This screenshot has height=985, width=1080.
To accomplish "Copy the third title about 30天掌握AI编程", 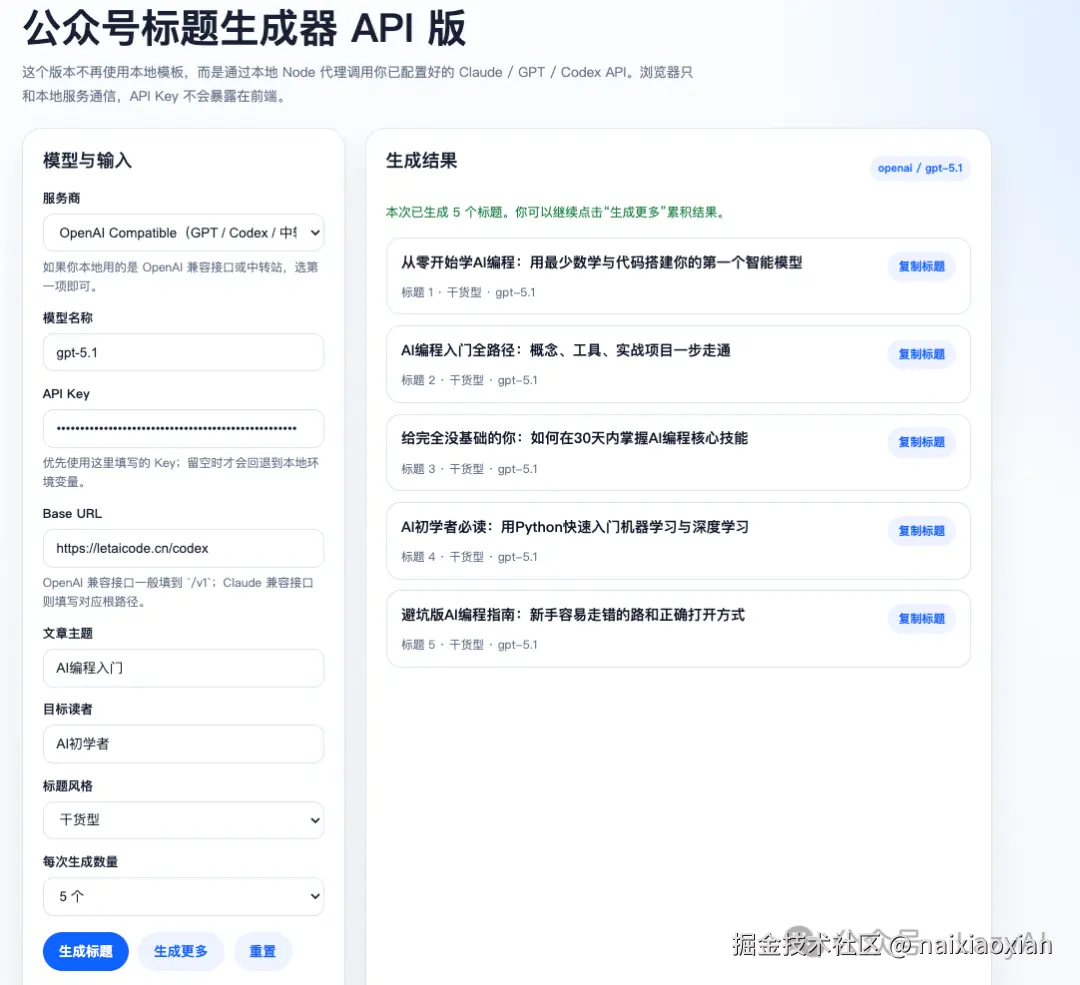I will click(x=920, y=442).
